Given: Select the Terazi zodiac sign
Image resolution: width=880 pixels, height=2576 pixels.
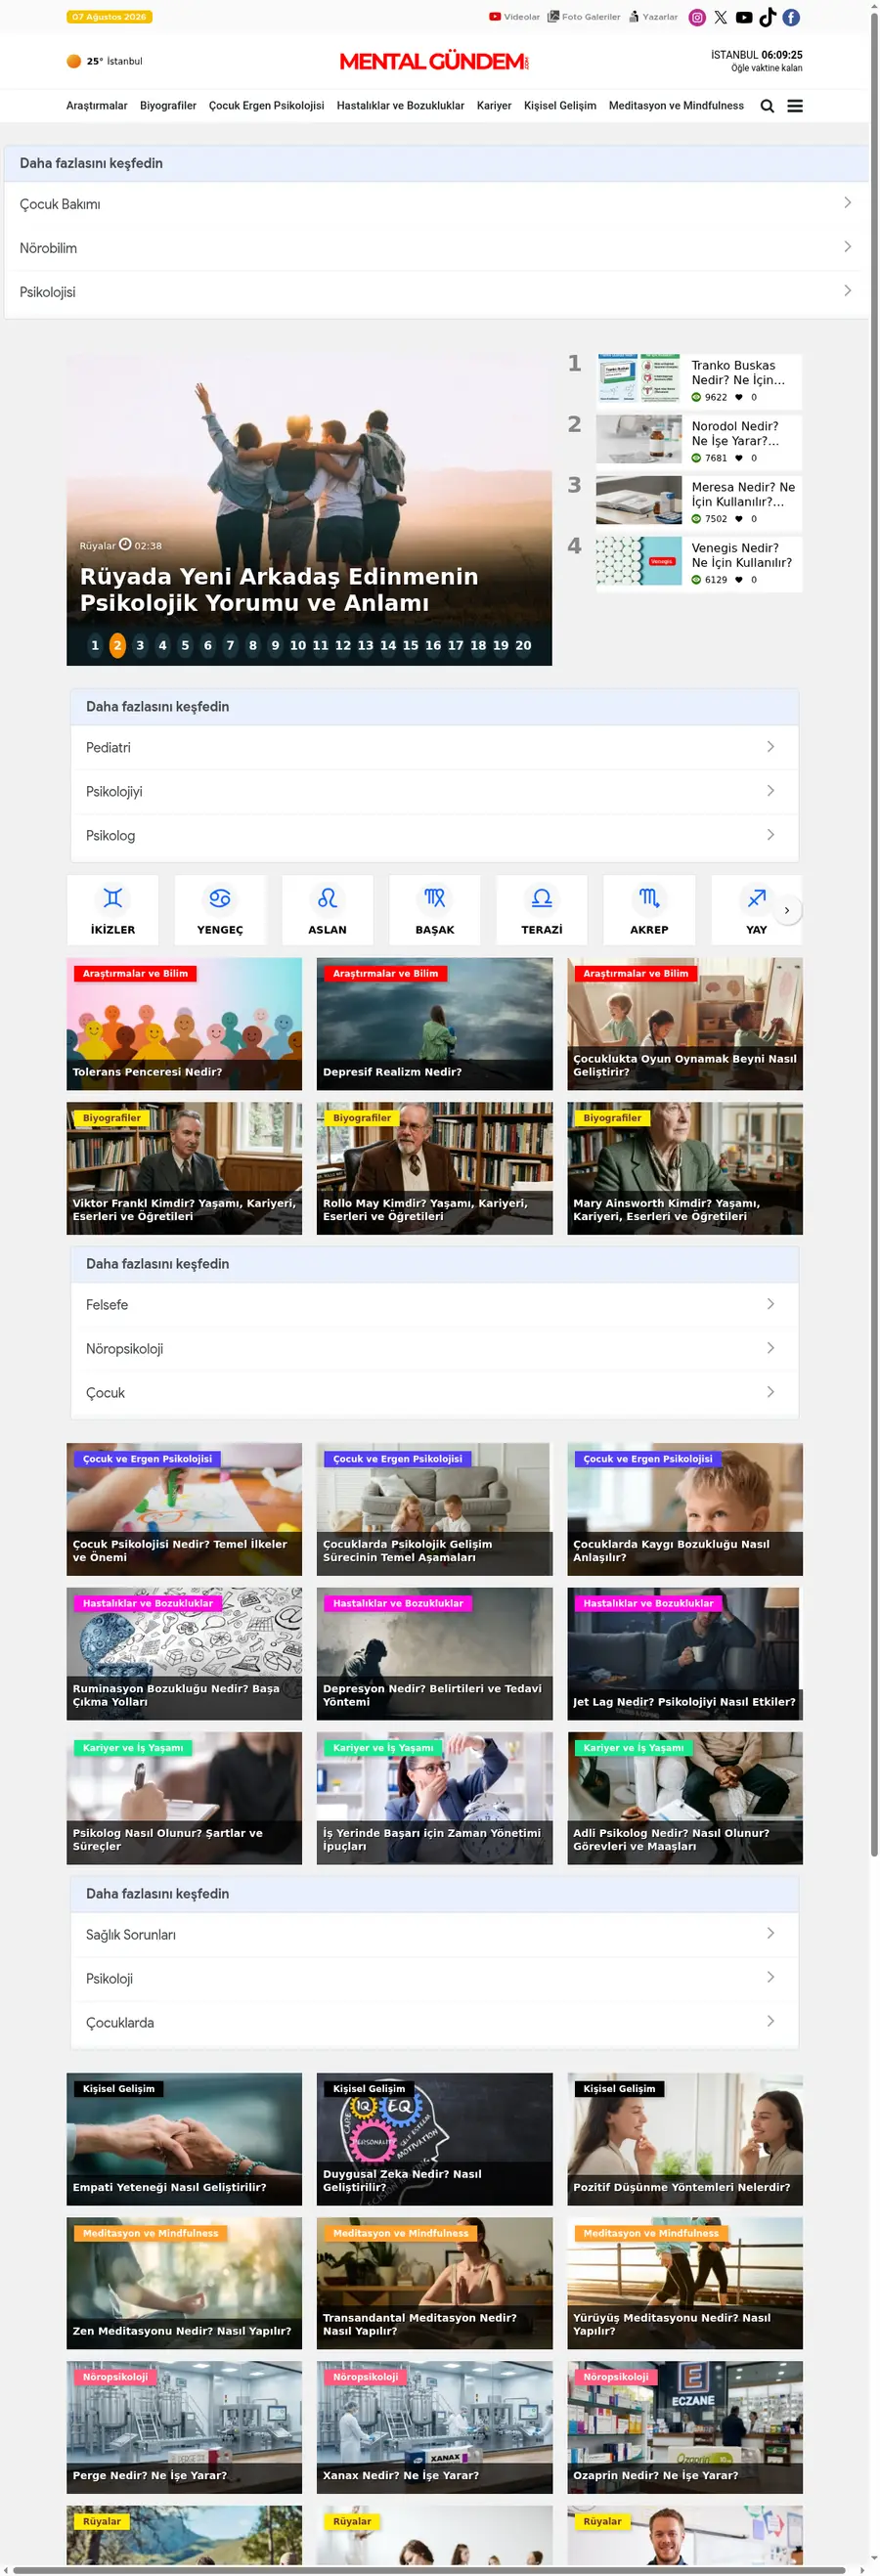Looking at the screenshot, I should (x=542, y=910).
